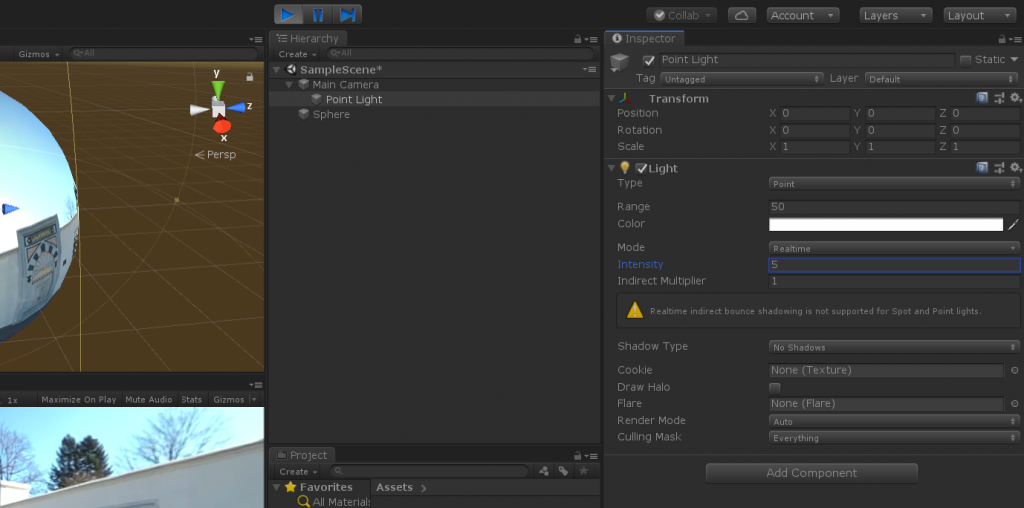1024x508 pixels.
Task: Toggle the Hierarchy panel lock icon
Action: [577, 39]
